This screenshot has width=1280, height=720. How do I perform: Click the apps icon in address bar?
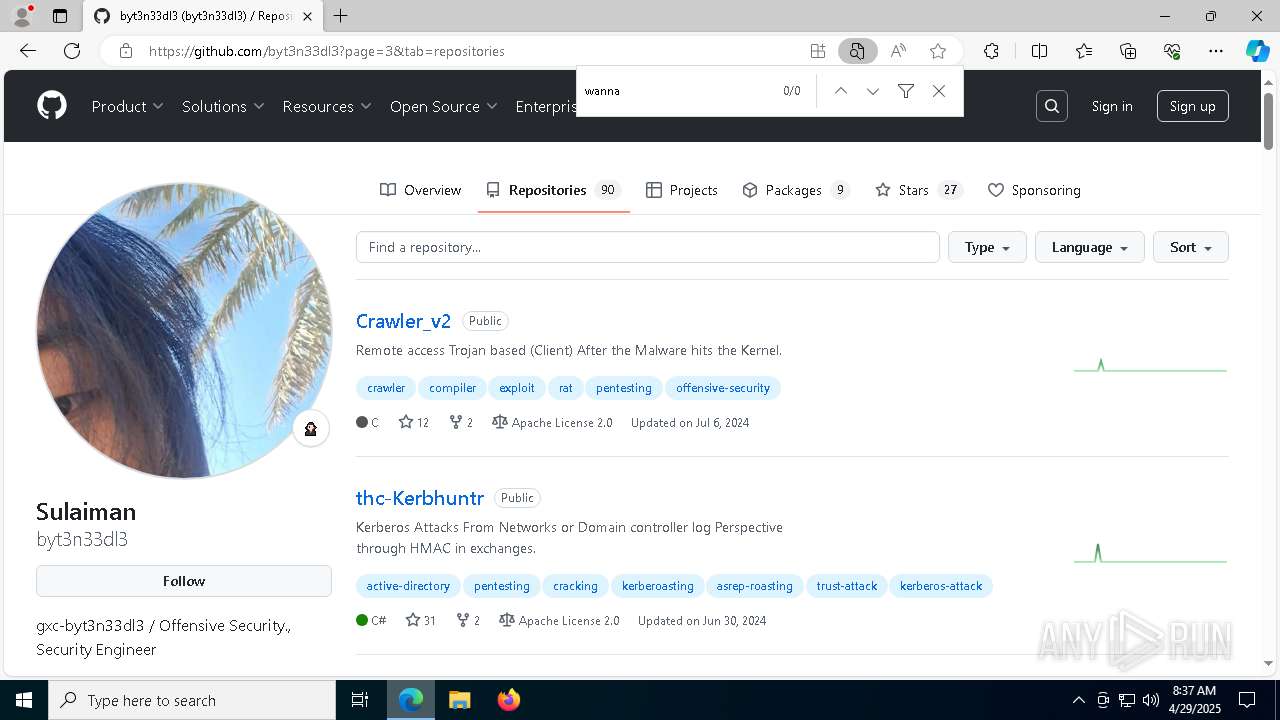818,51
